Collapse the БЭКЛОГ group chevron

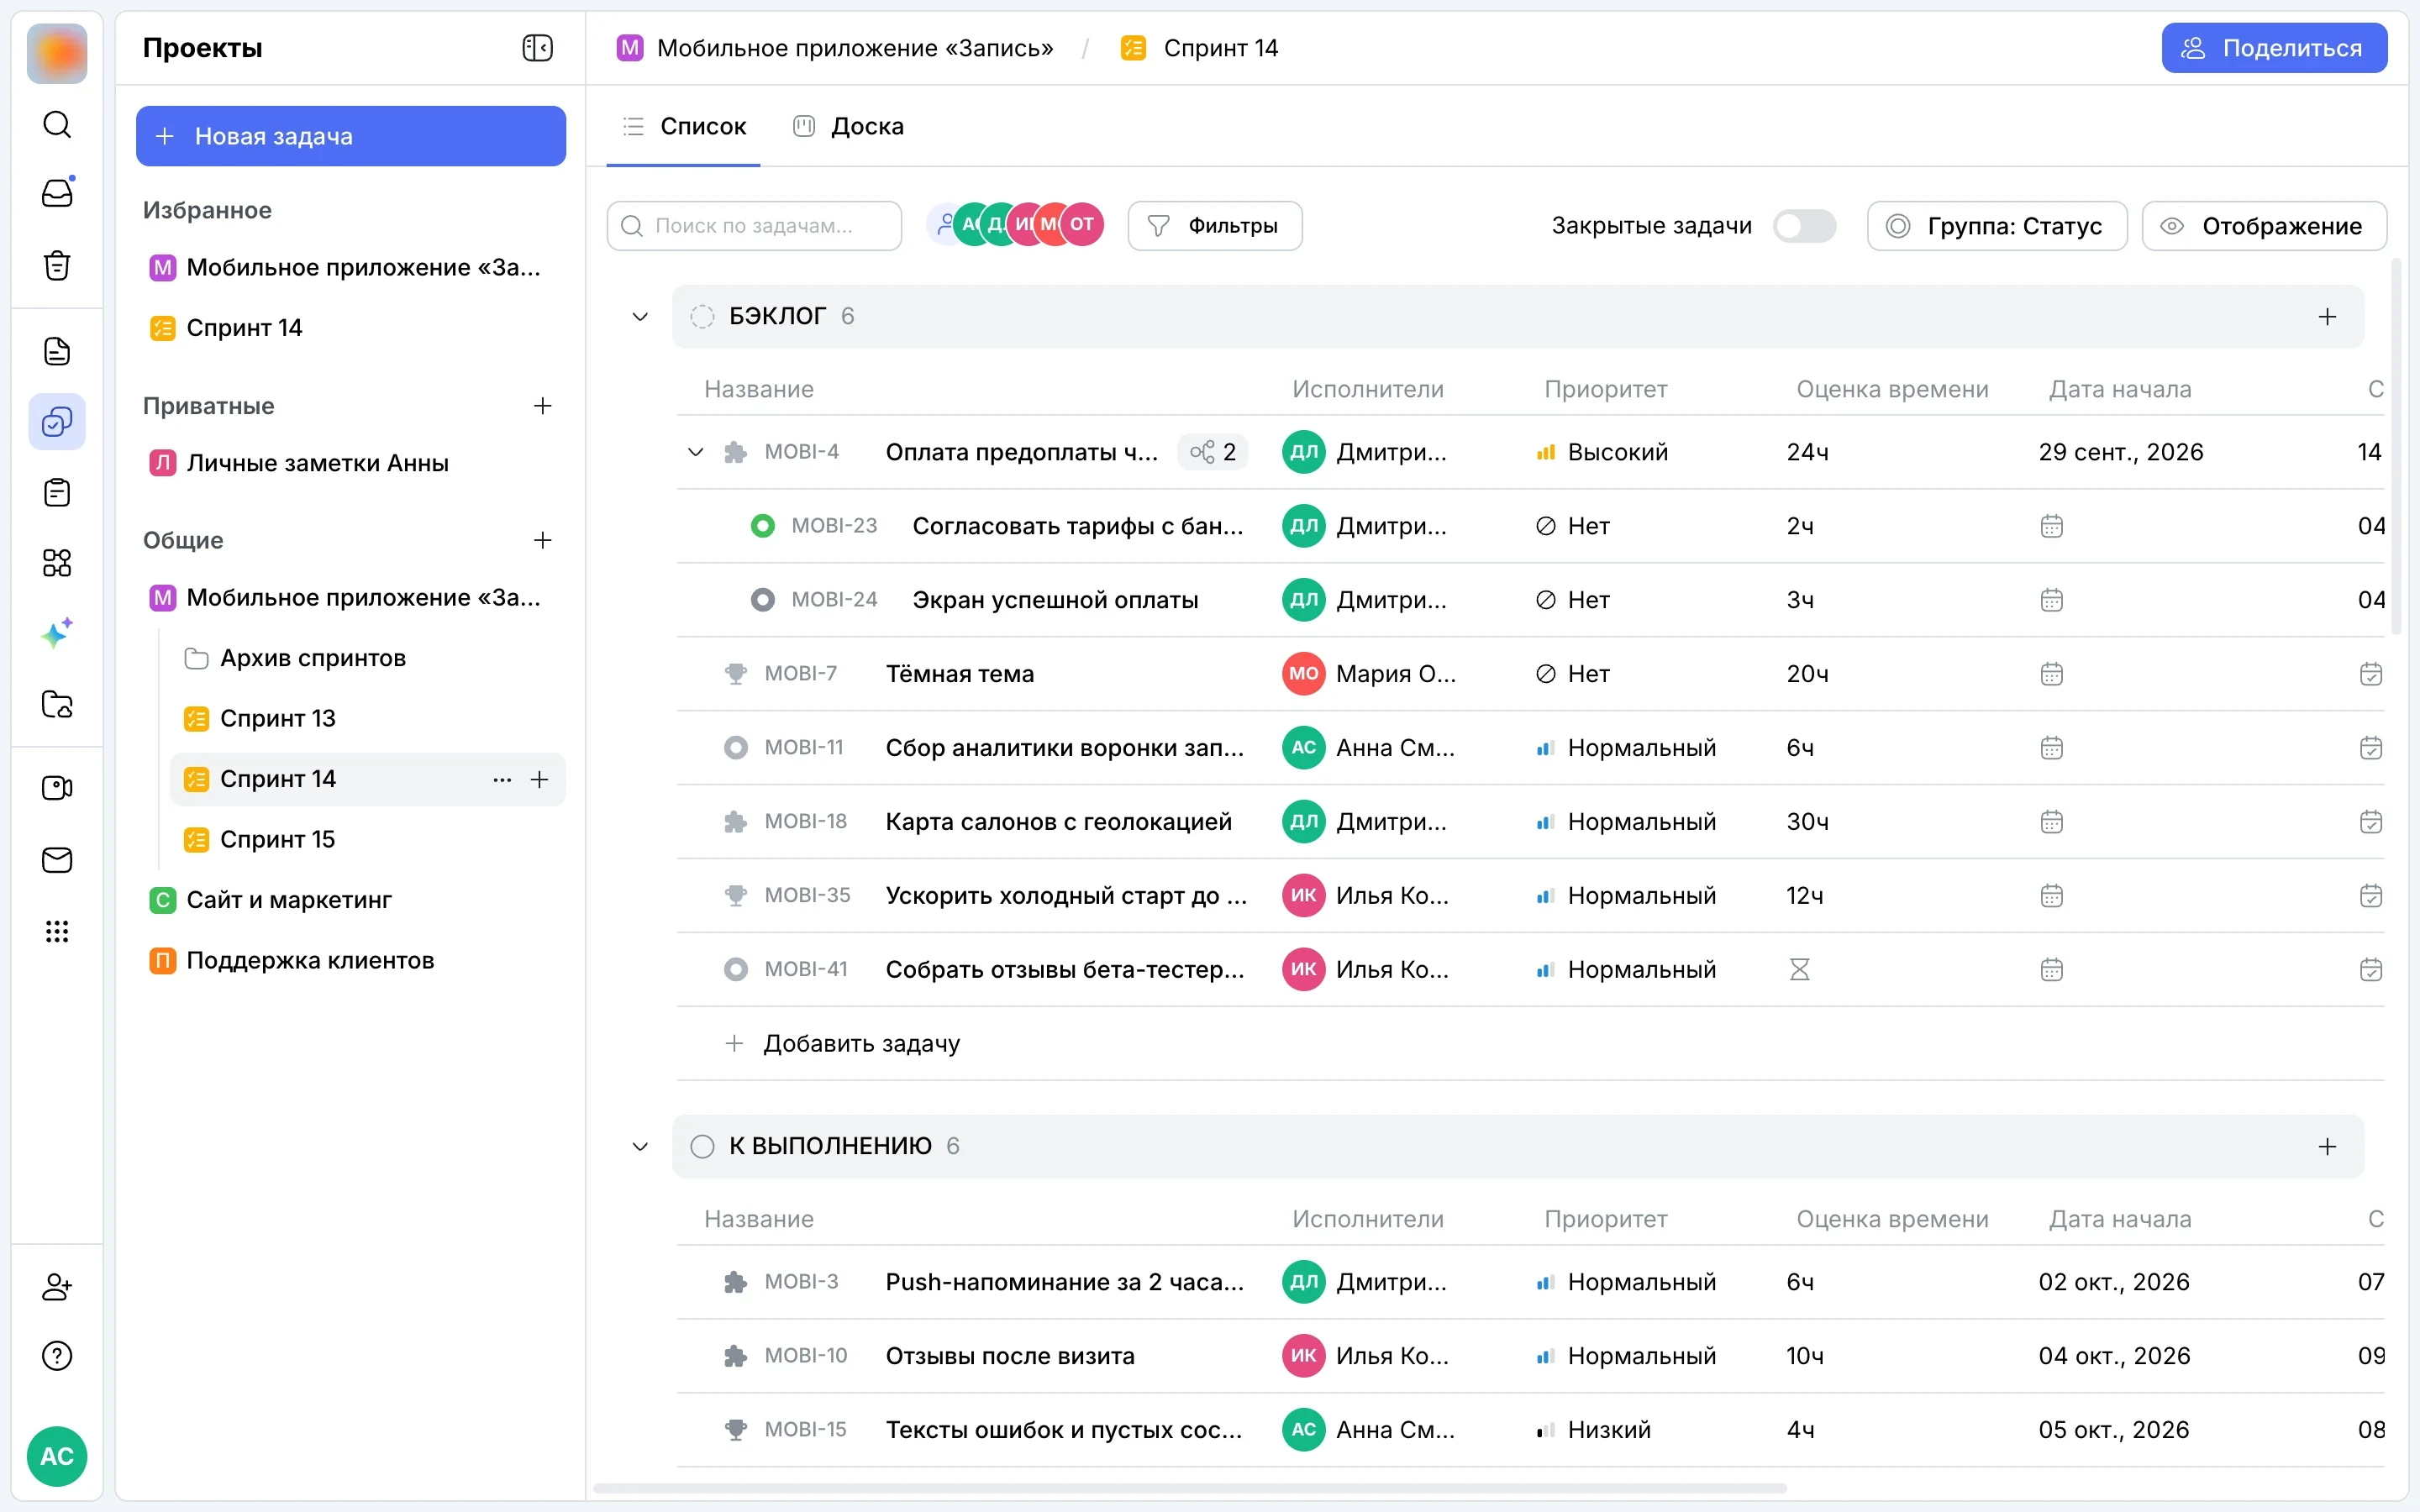(x=640, y=317)
